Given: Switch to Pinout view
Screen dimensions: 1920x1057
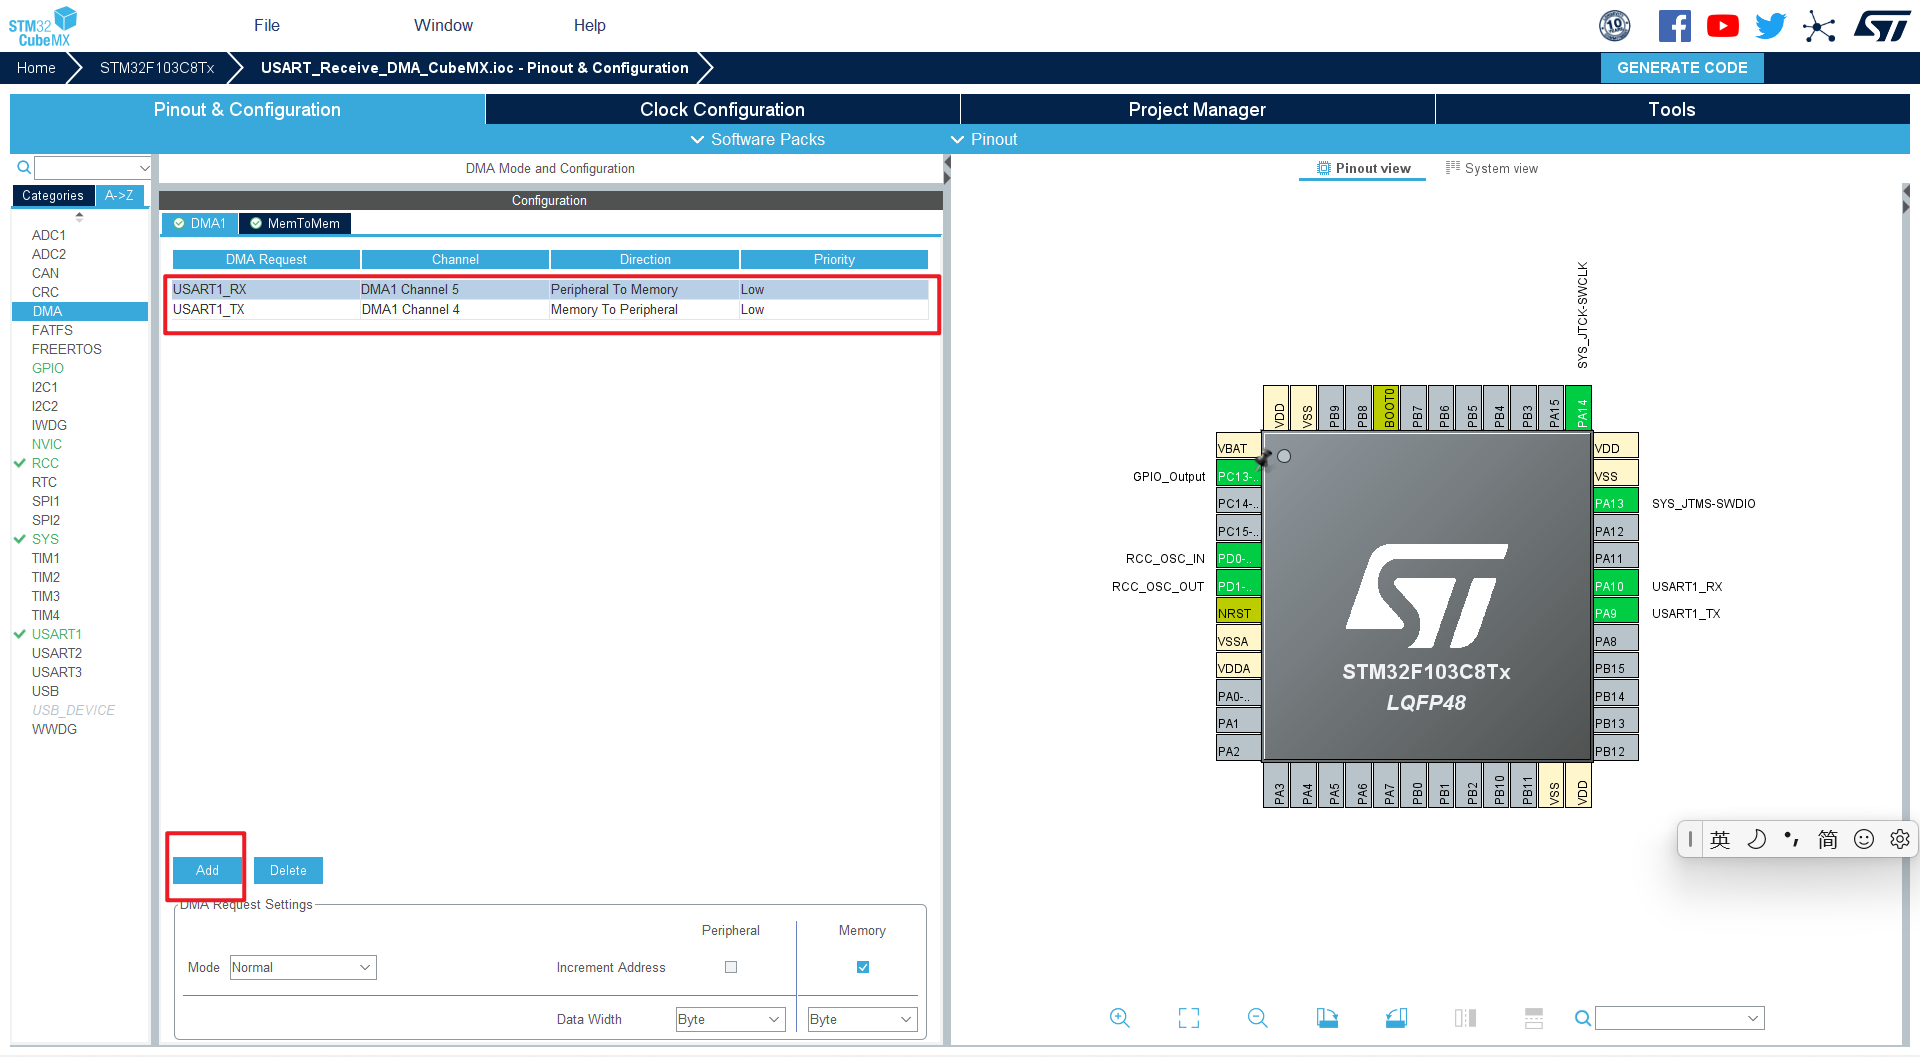Looking at the screenshot, I should (1363, 168).
